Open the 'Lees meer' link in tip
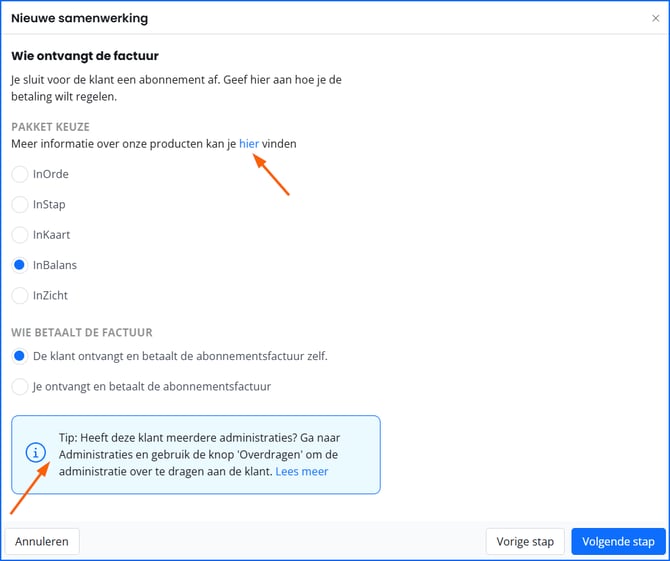670x561 pixels. coord(302,471)
